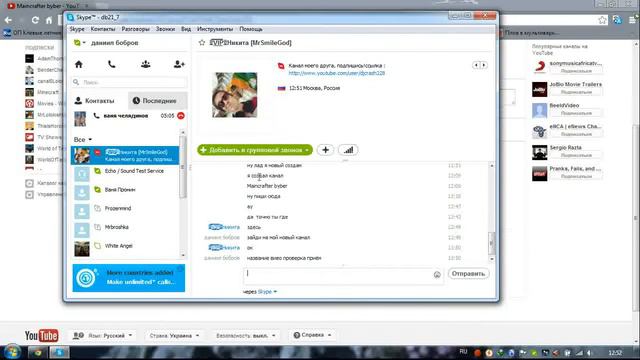The width and height of the screenshot is (640, 360).
Task: Toggle the favorite star for Никита
Action: (202, 42)
